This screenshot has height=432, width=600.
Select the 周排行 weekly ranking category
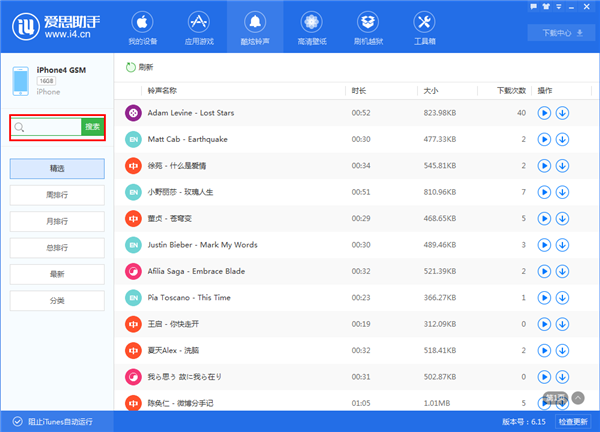(x=57, y=194)
